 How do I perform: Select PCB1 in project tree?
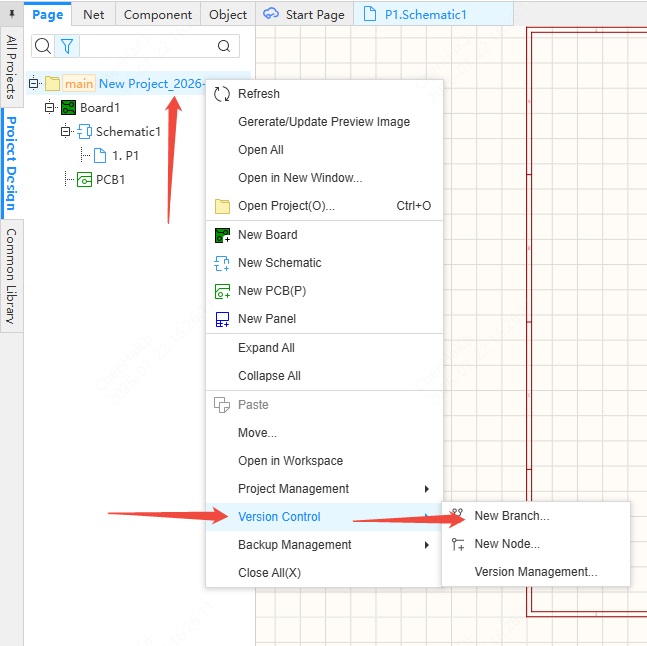(x=110, y=180)
